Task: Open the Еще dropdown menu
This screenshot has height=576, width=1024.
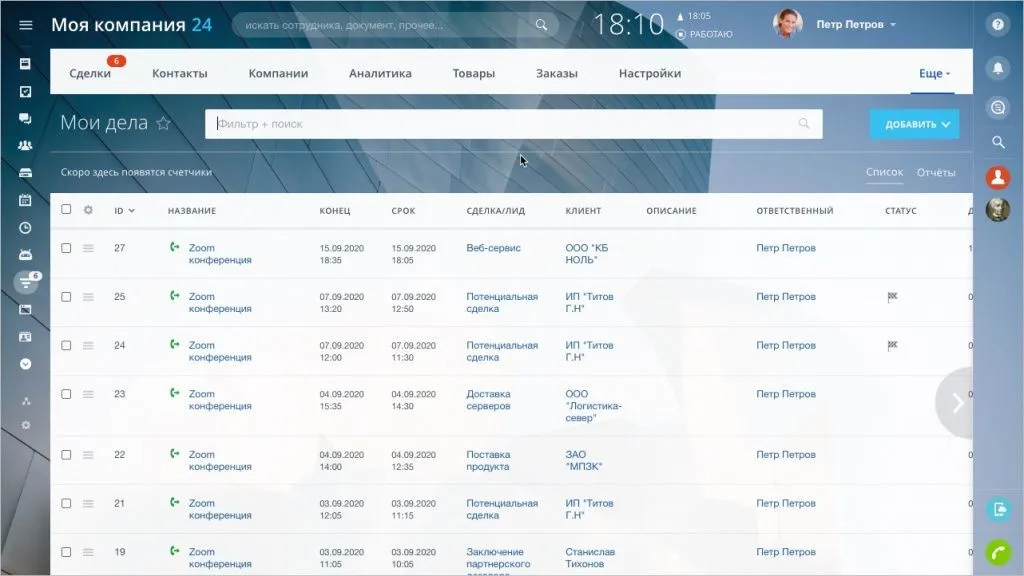Action: pos(934,73)
